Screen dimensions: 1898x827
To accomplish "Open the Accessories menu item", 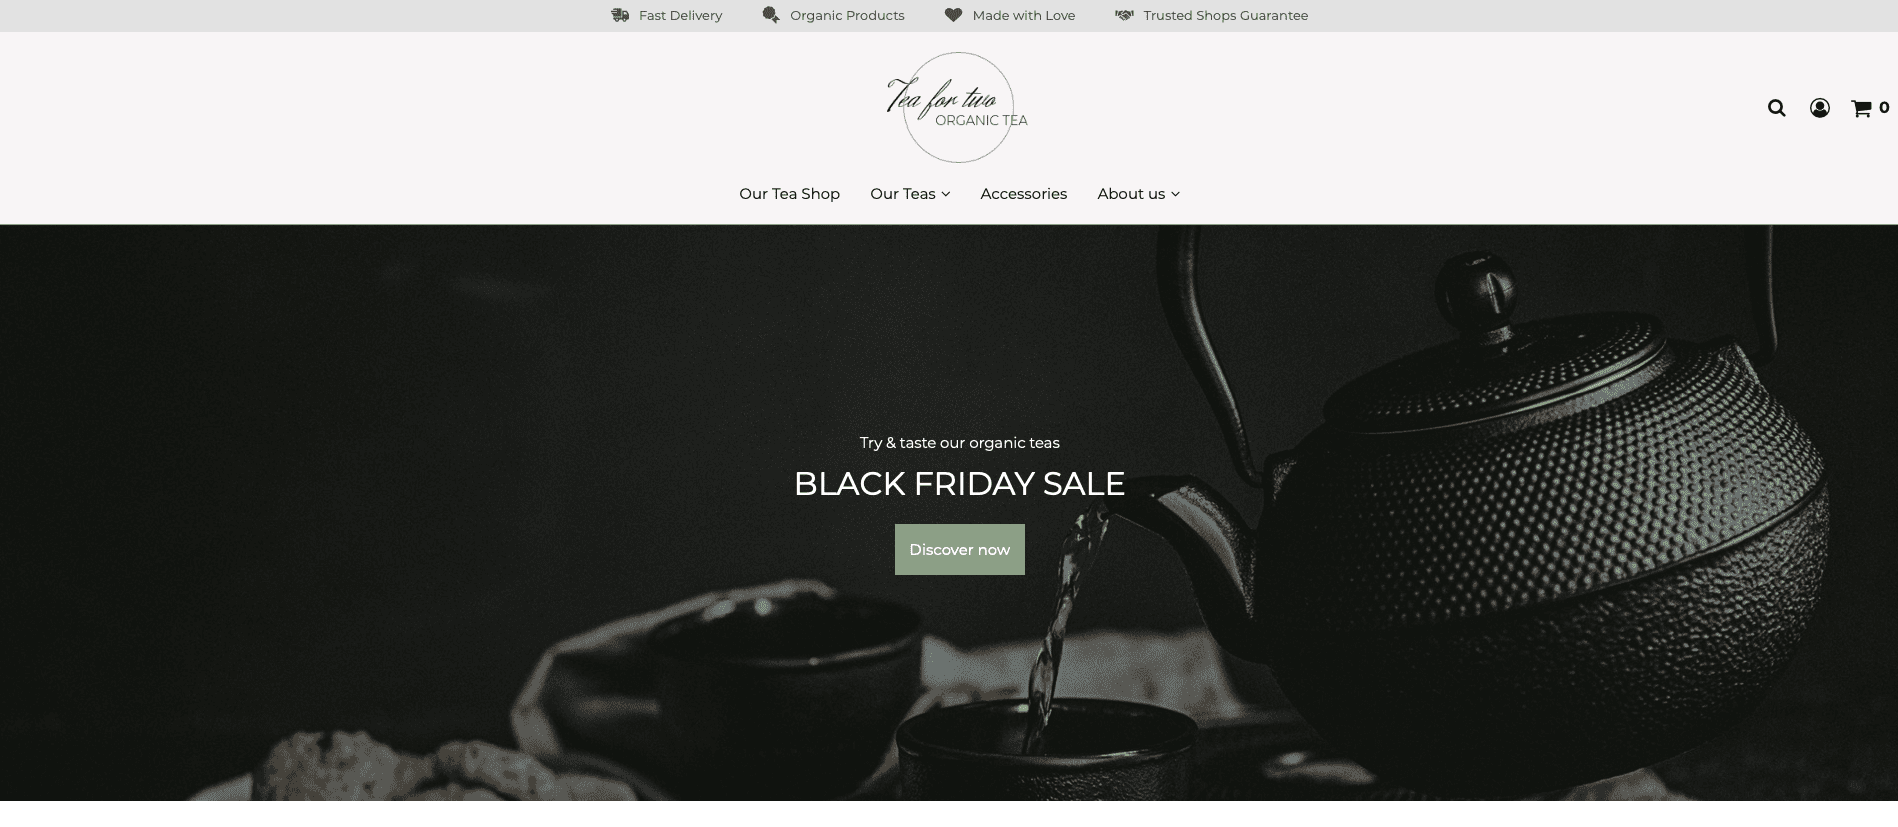I will pos(1023,194).
